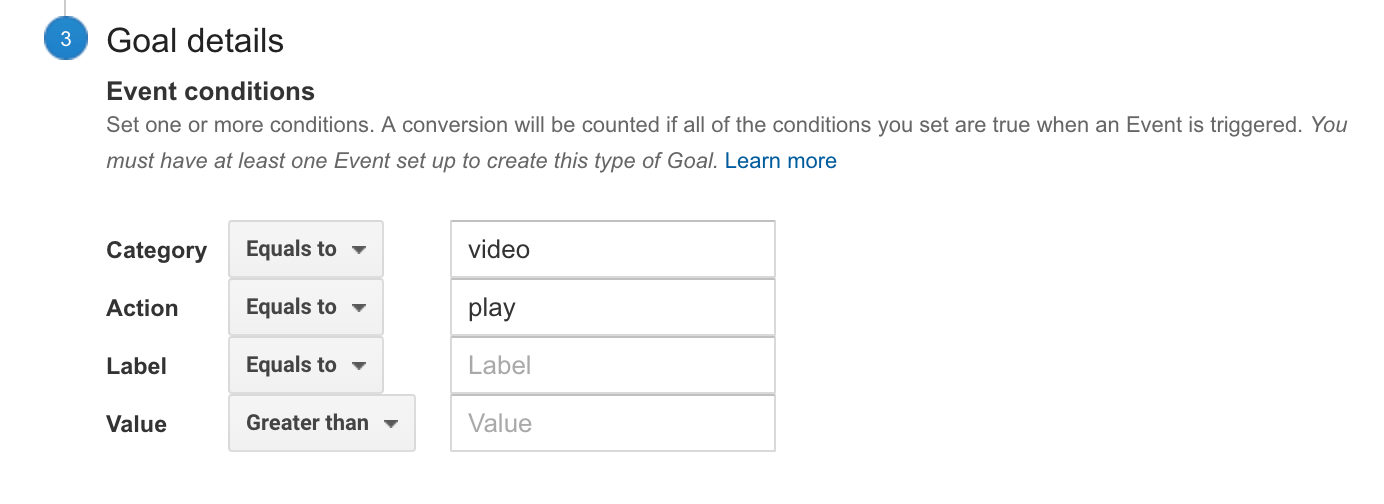Open the Action "Equals to" dropdown
The height and width of the screenshot is (504, 1384).
305,308
